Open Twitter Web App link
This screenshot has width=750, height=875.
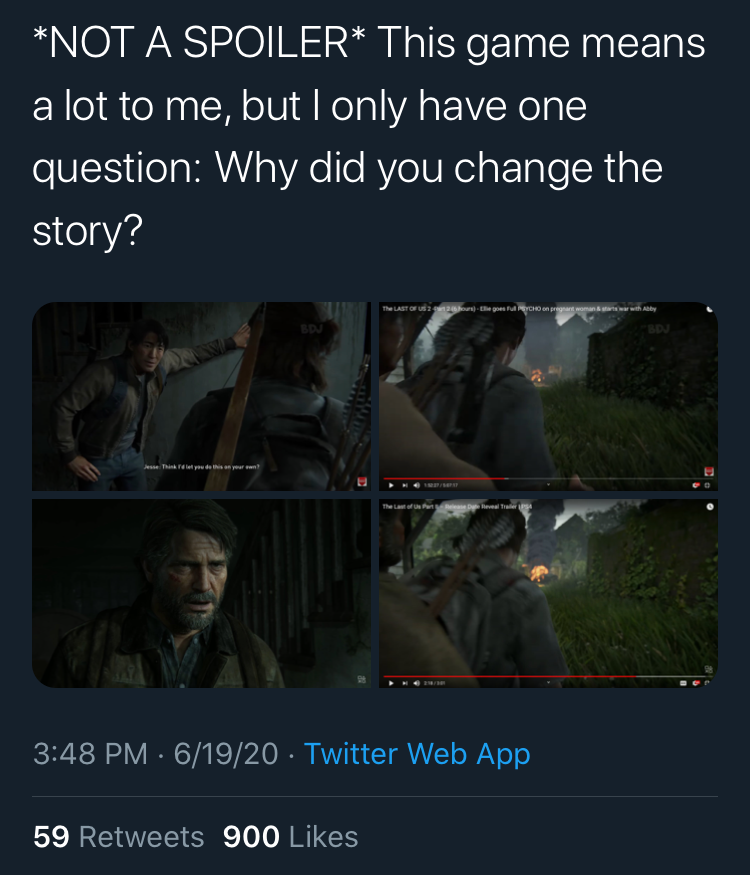point(417,754)
